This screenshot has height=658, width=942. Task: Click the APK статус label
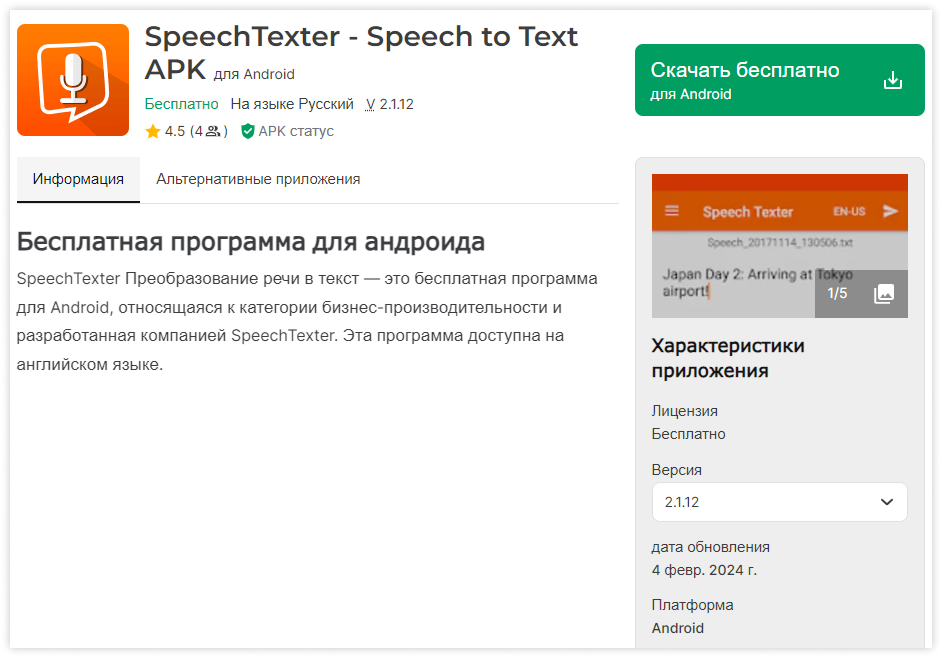[296, 131]
